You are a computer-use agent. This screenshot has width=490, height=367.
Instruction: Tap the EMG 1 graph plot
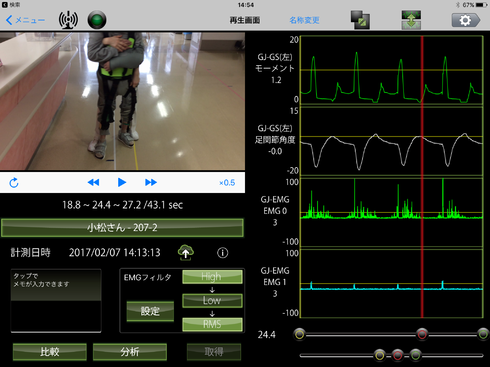[x=392, y=283]
